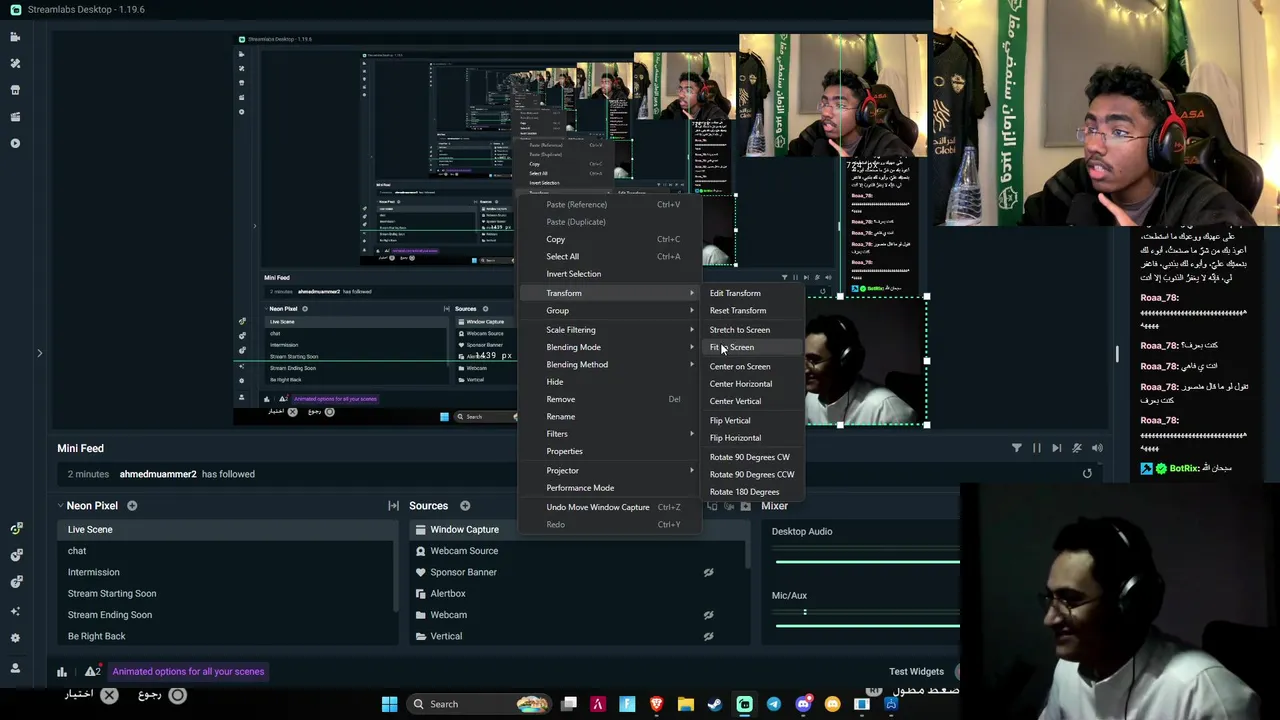This screenshot has width=1280, height=720.
Task: Choose Copy in context menu
Action: (x=610, y=239)
